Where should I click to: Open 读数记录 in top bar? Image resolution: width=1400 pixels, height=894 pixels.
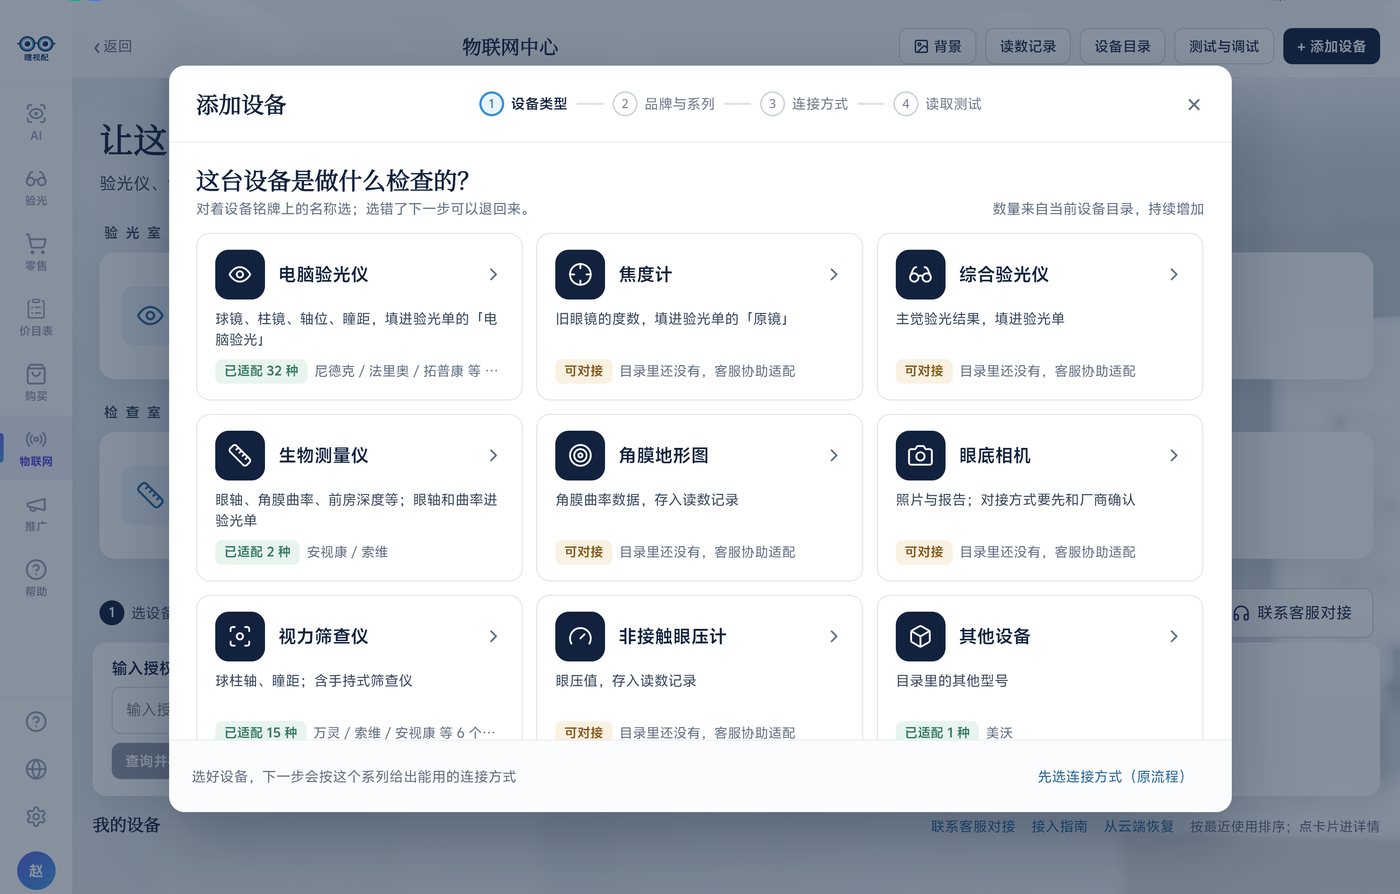pyautogui.click(x=1028, y=46)
